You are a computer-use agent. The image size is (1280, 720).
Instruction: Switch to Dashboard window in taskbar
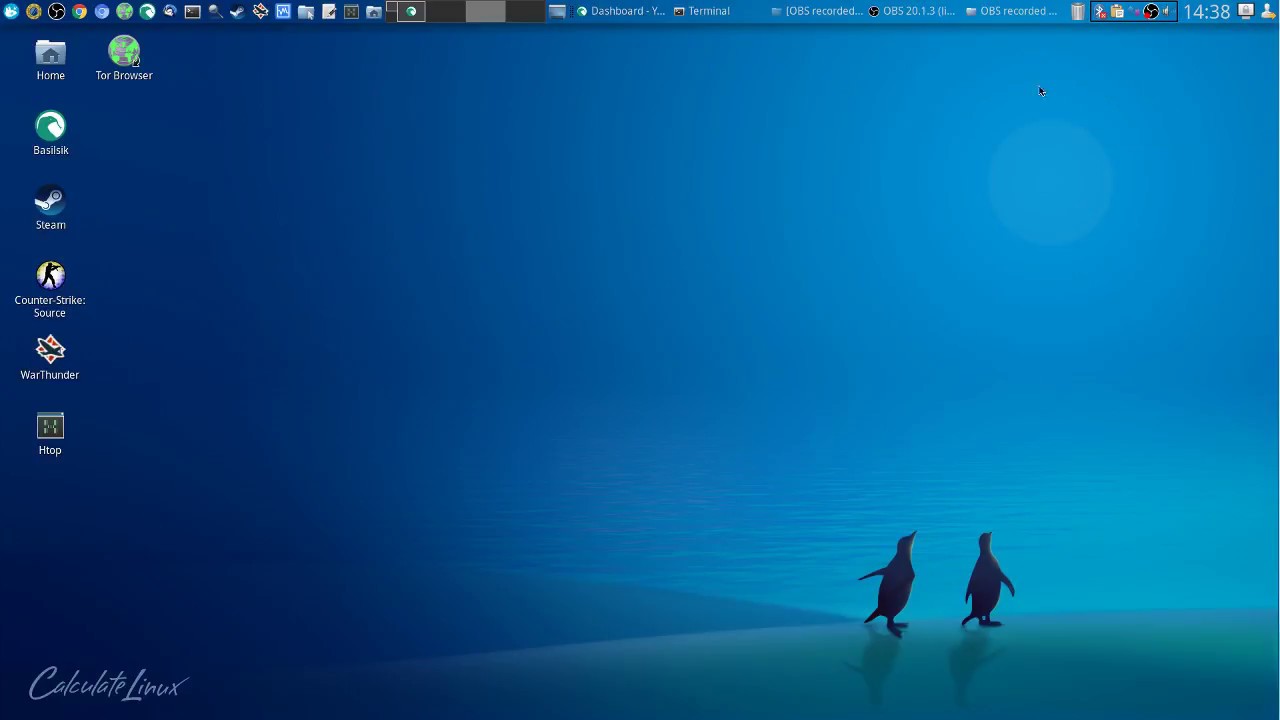(620, 11)
